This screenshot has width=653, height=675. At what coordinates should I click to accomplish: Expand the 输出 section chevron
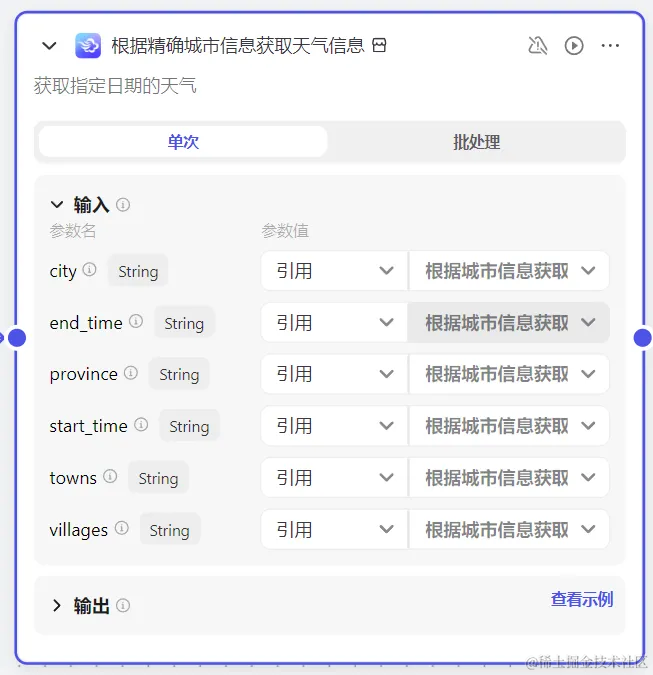[x=57, y=605]
